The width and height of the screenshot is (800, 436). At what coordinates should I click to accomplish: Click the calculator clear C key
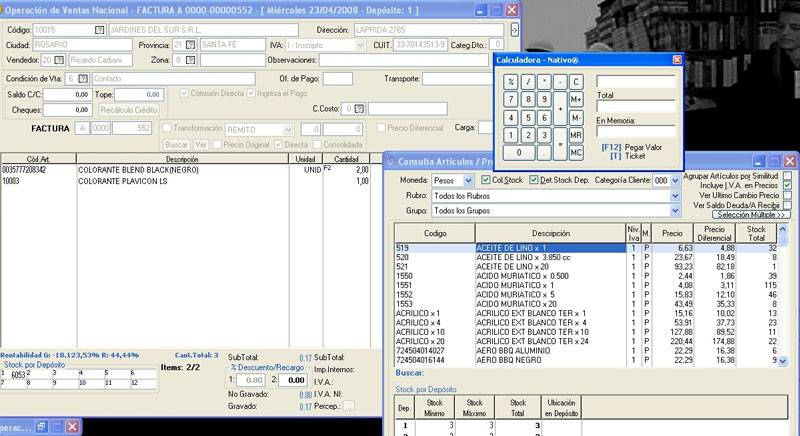click(576, 82)
